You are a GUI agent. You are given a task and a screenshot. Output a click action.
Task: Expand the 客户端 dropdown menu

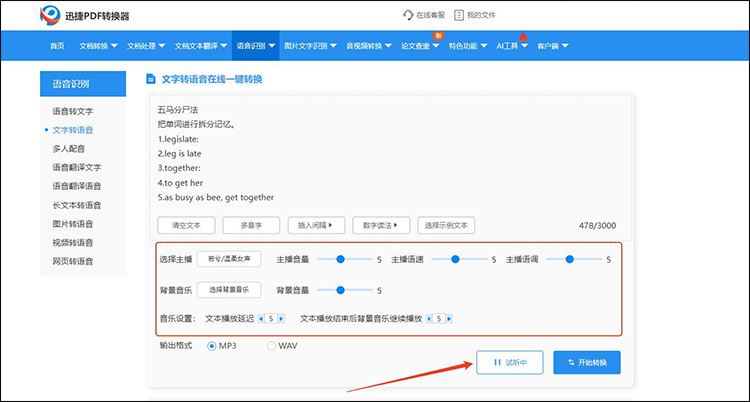pos(552,46)
